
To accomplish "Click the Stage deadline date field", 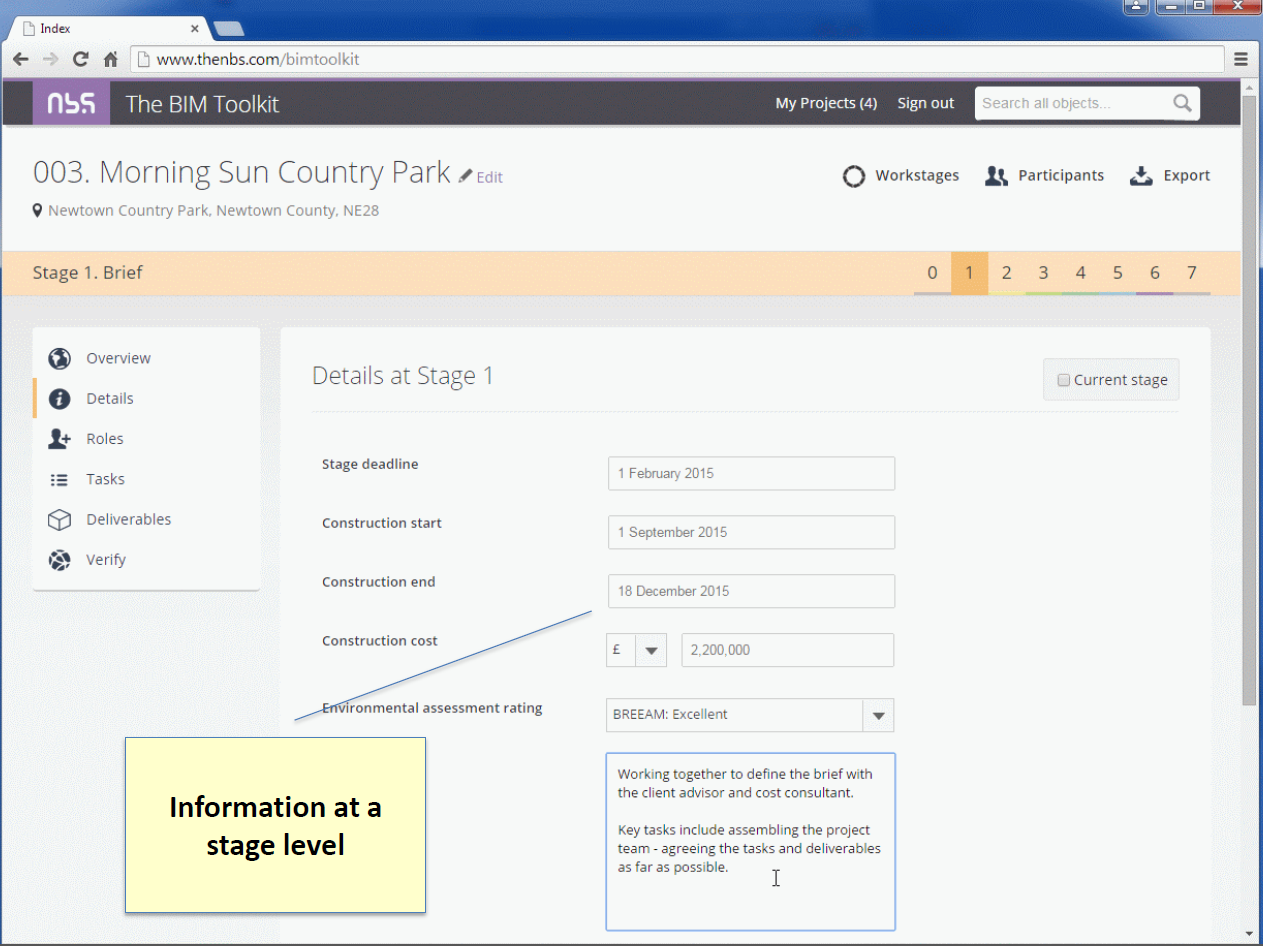I will 751,474.
